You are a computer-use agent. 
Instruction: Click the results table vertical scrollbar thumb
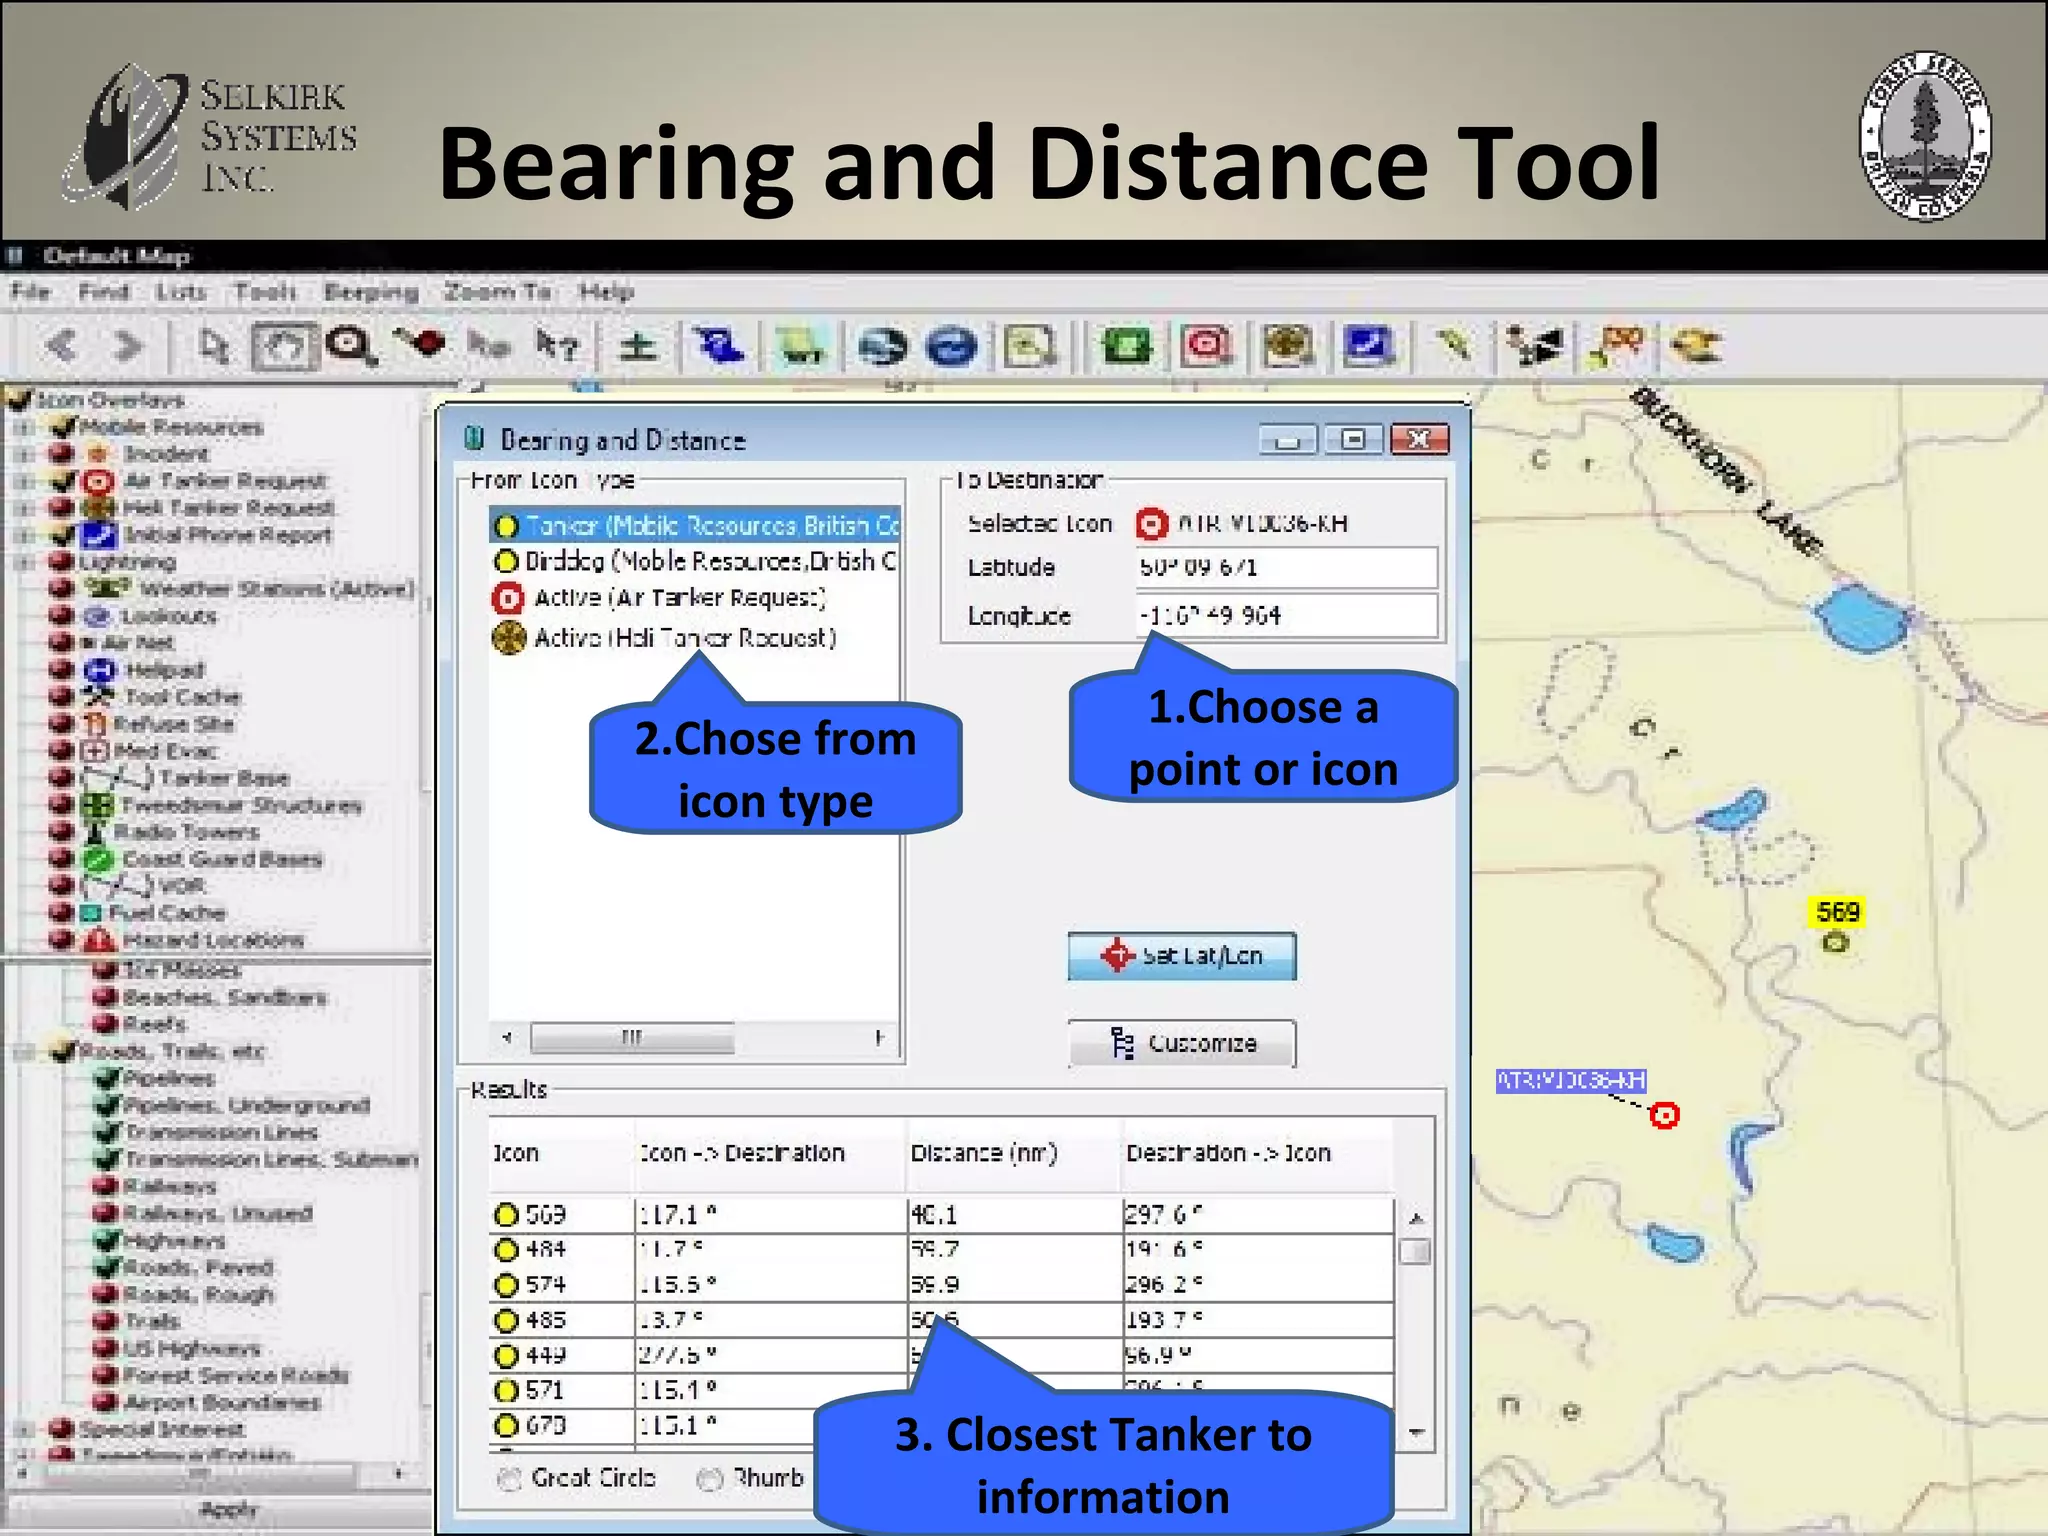1415,1251
